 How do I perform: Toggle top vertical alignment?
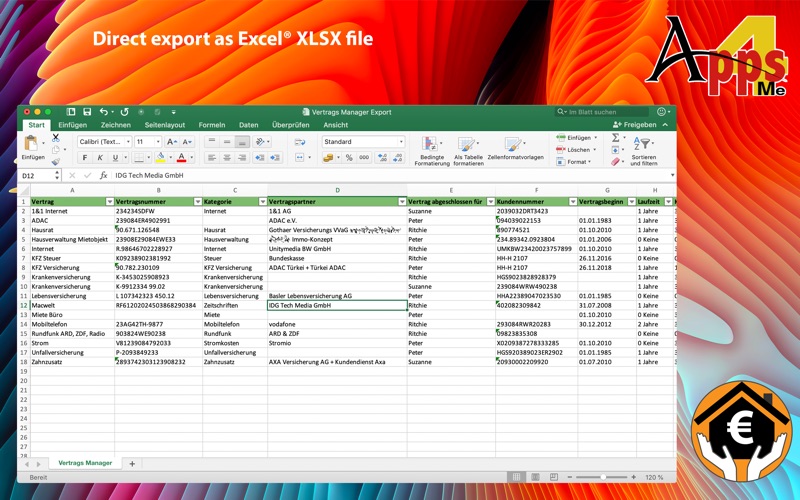click(212, 142)
